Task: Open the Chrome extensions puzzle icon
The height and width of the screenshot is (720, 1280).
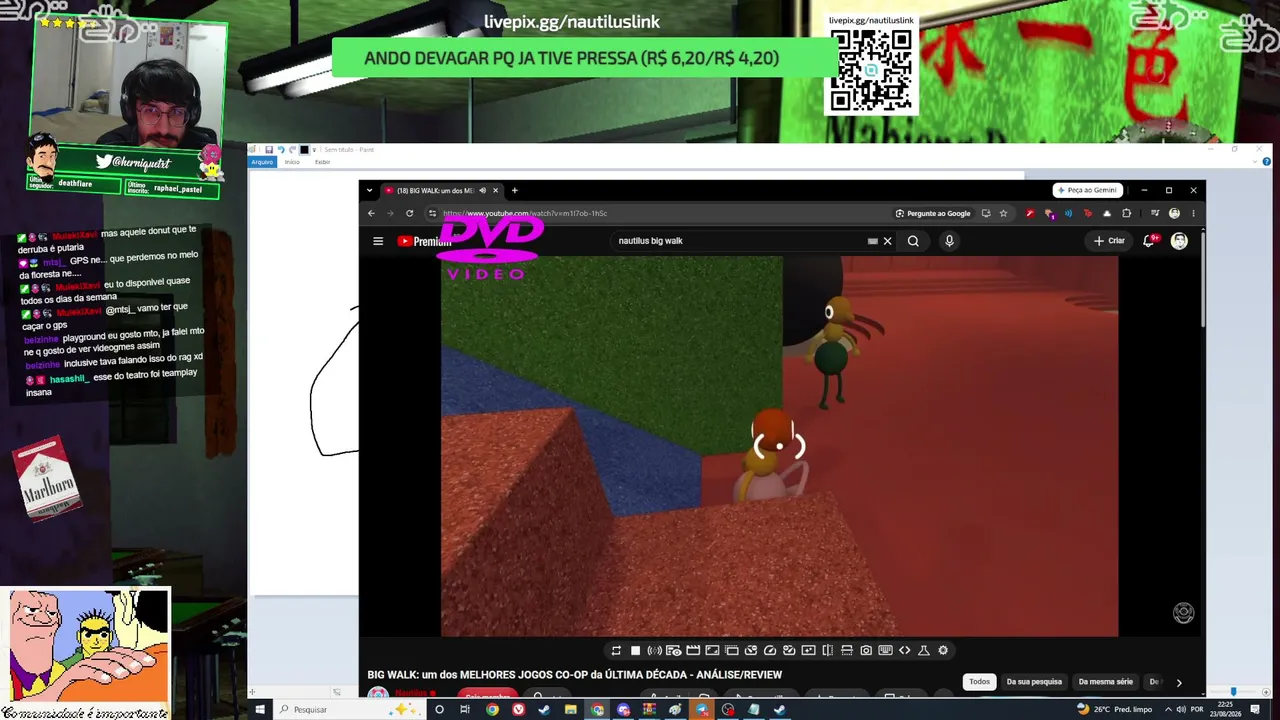Action: pos(1126,213)
